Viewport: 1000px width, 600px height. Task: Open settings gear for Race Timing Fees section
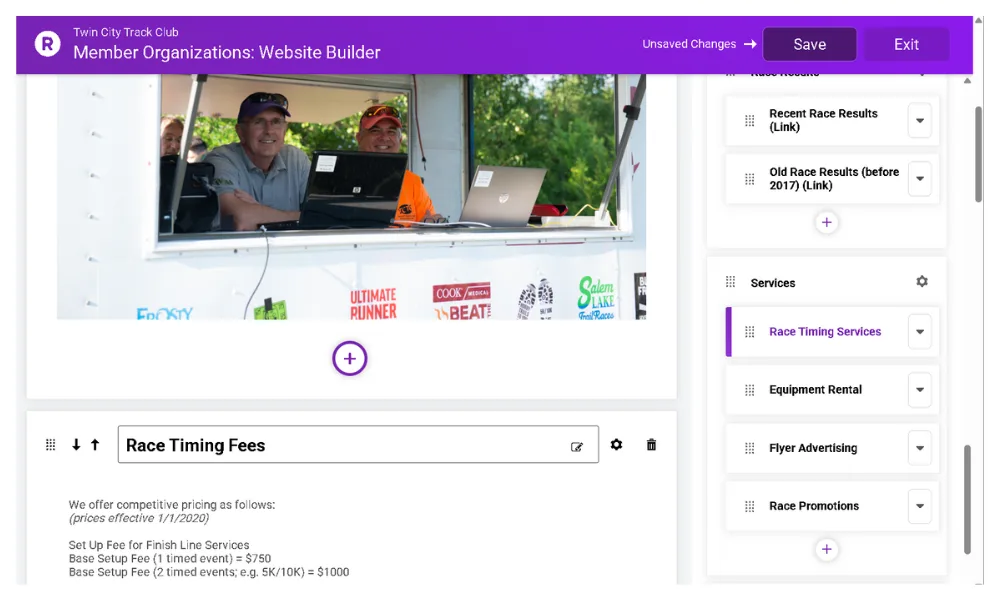pos(616,444)
